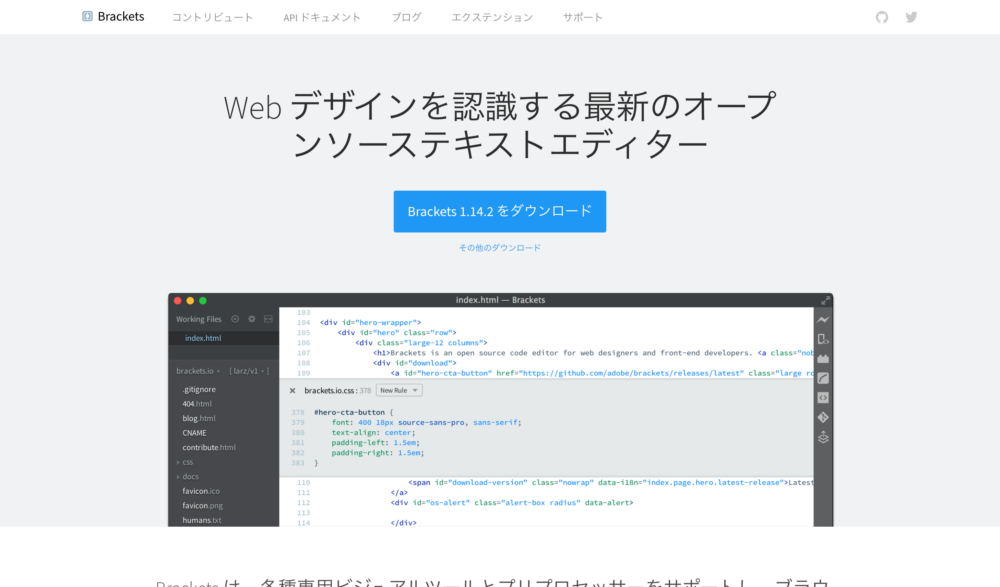
Task: Click the gear icon beside Working Files
Action: [251, 319]
